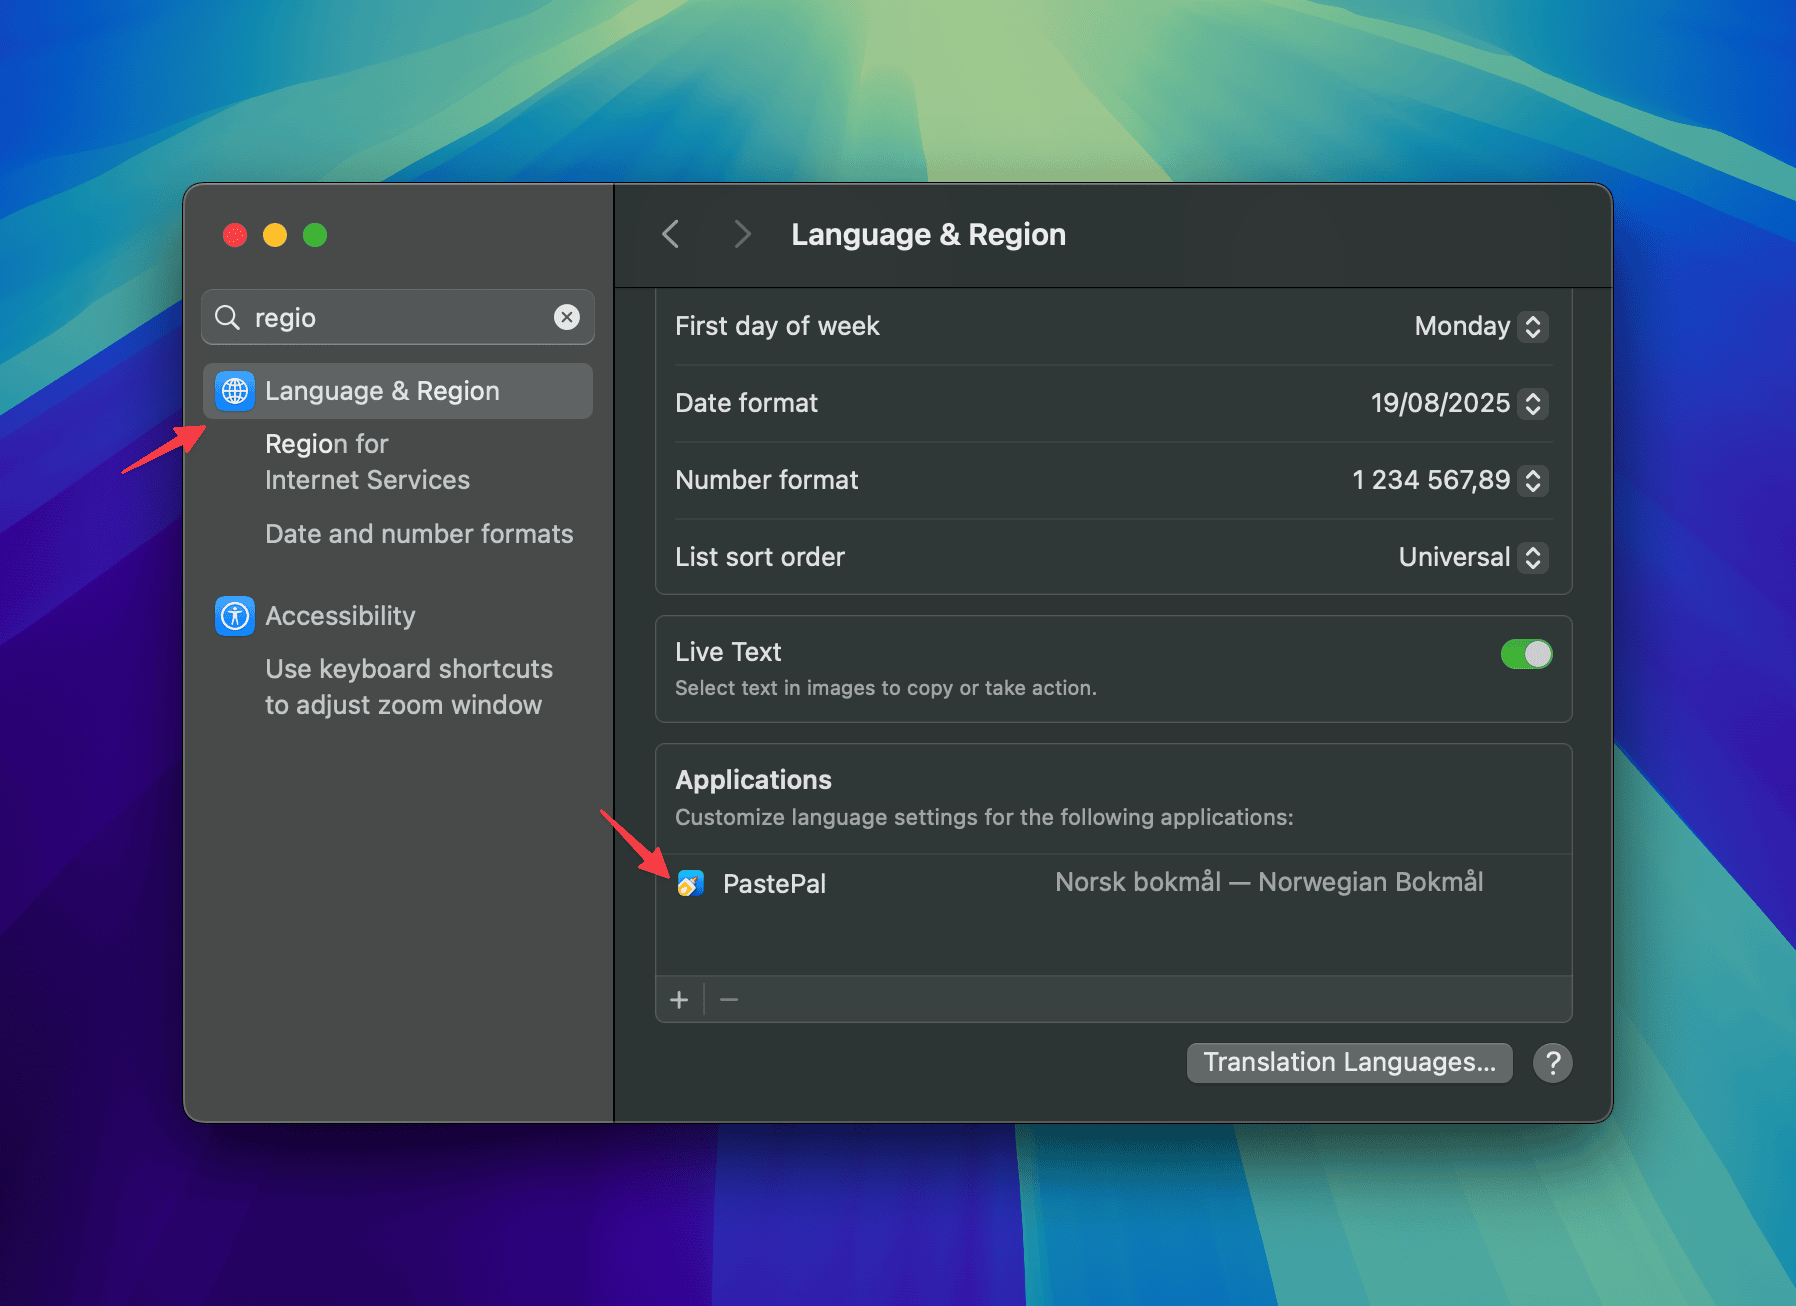Remove application with the minus button
Screen dimensions: 1796x1306
(729, 1000)
